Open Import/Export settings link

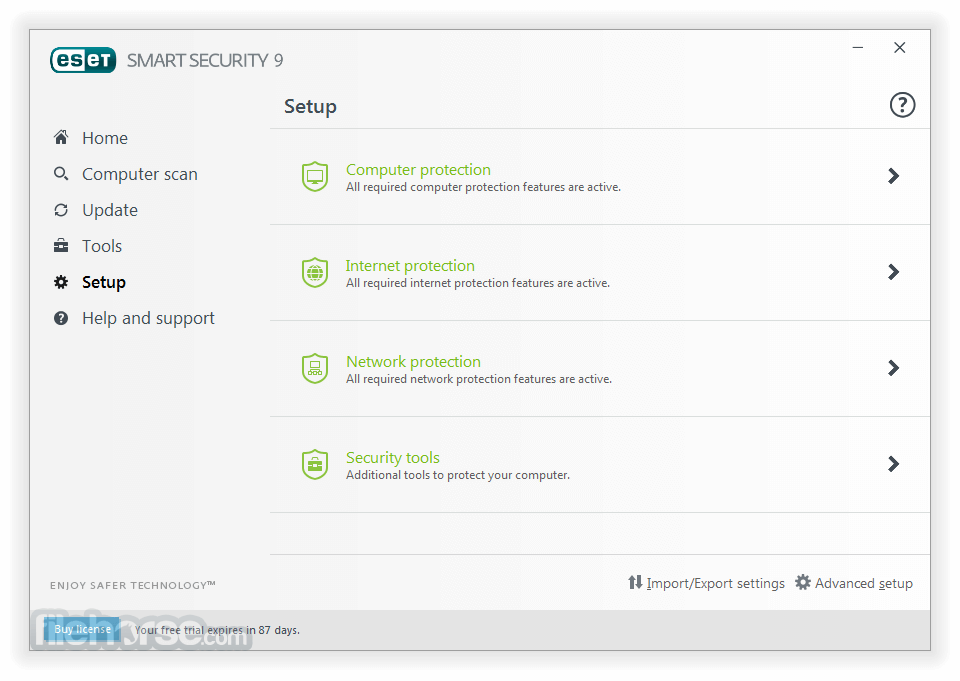pos(715,583)
